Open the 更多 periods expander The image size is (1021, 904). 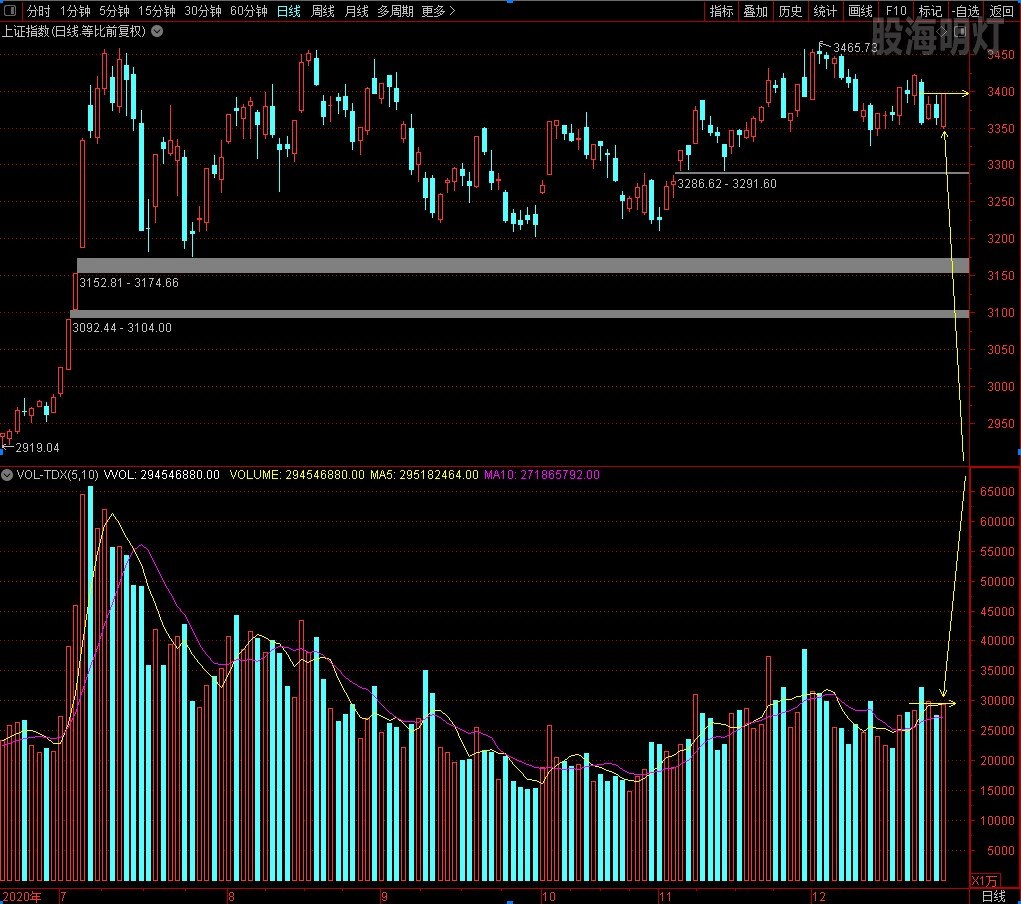point(438,11)
